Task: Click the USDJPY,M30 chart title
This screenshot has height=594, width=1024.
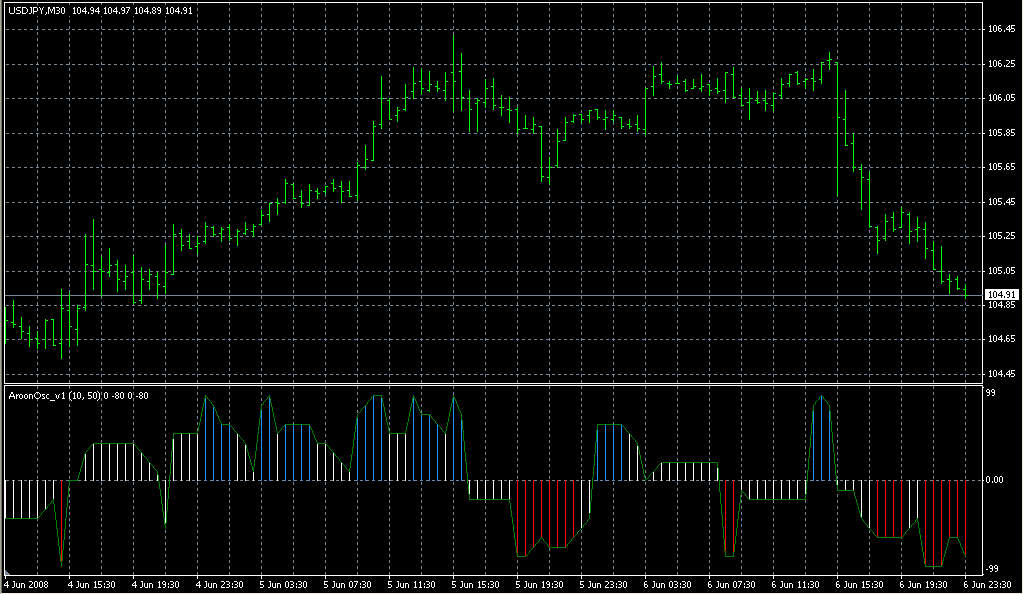Action: [37, 10]
